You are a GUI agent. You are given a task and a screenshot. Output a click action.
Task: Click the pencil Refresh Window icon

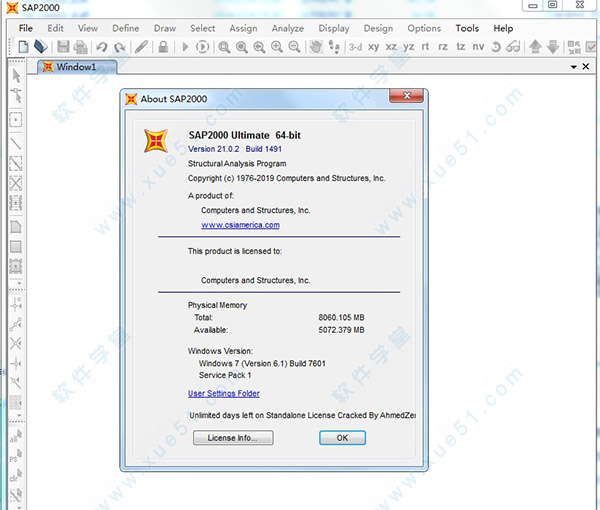pos(141,47)
